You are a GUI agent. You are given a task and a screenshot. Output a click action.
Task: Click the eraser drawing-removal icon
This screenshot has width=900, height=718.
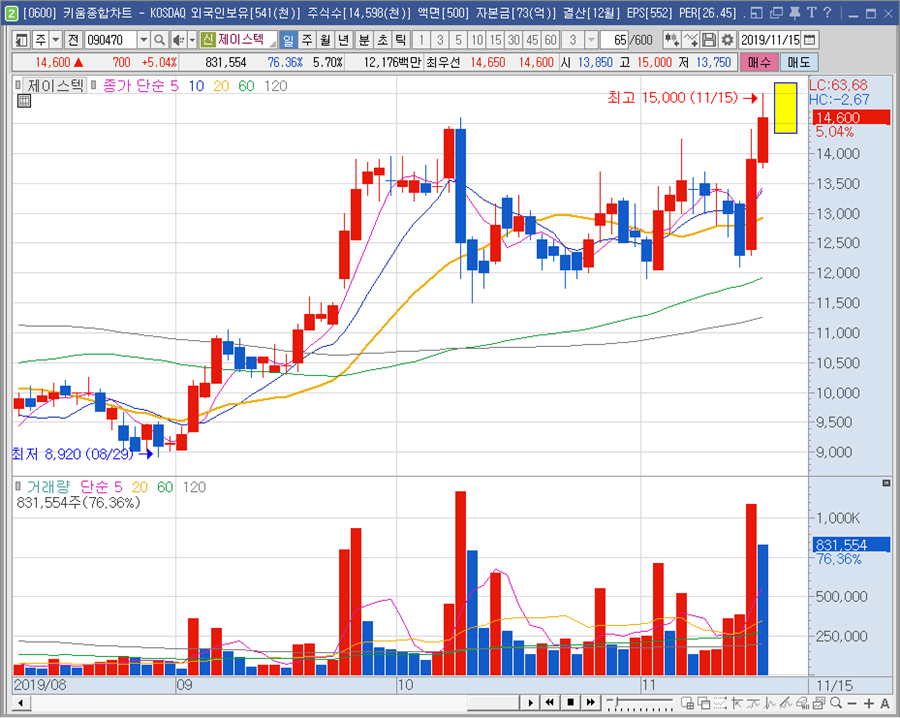pyautogui.click(x=802, y=703)
